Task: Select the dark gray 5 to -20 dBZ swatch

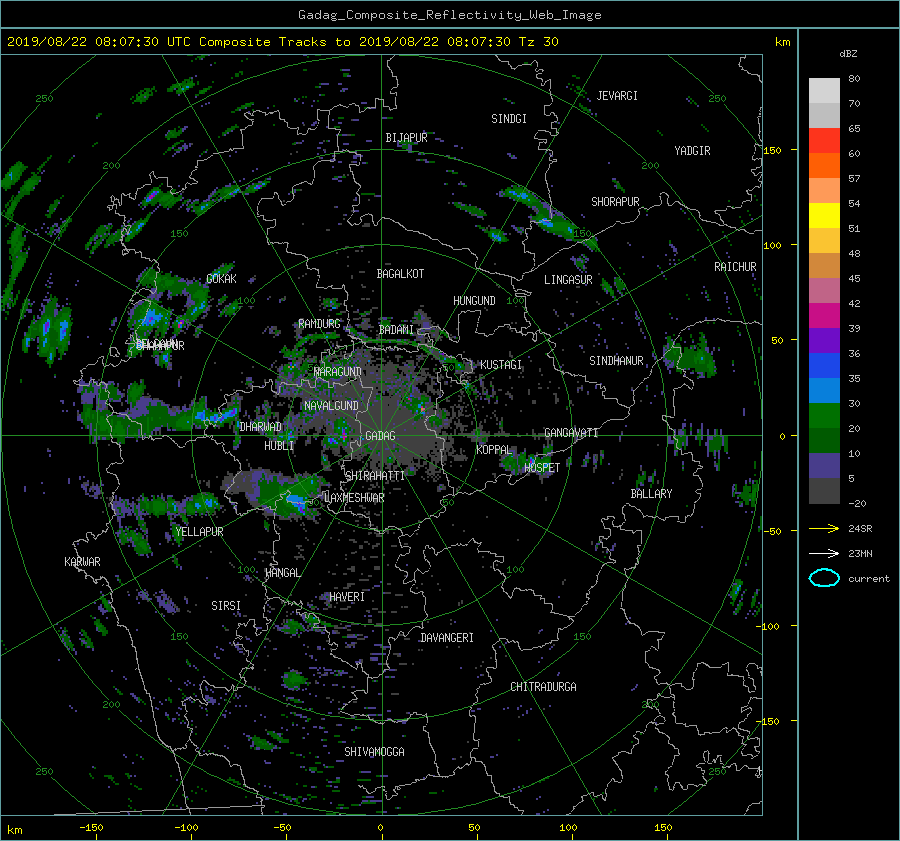Action: click(x=824, y=490)
